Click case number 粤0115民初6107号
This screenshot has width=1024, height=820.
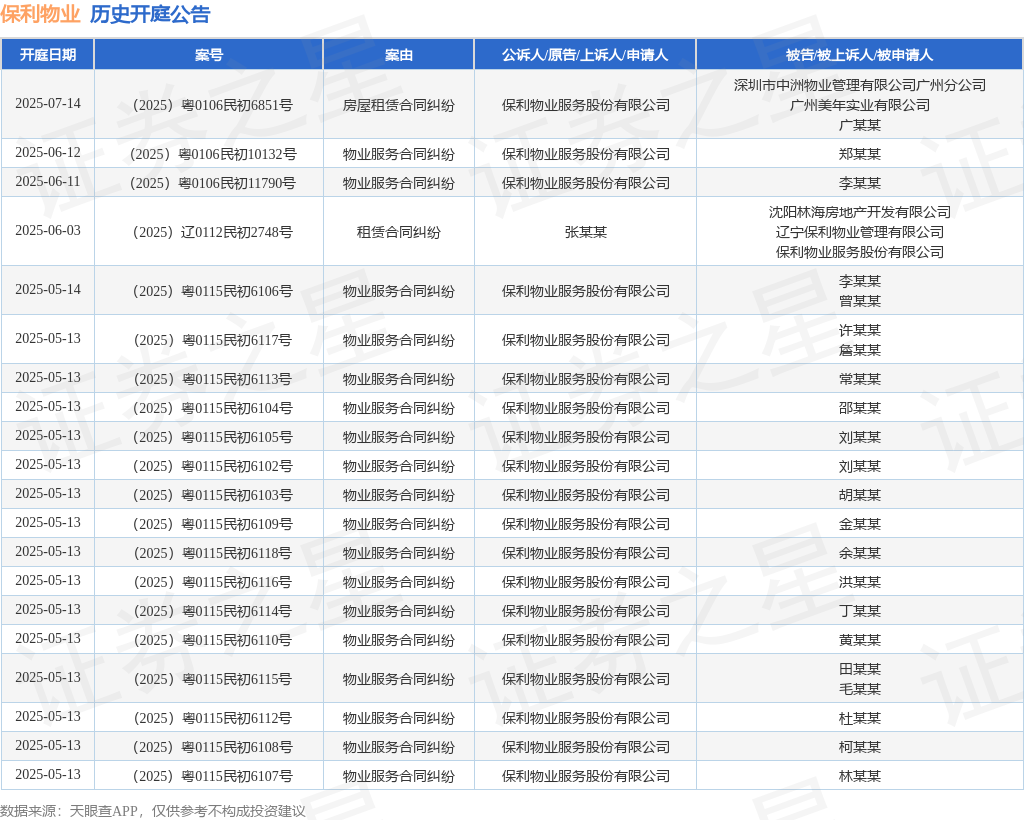point(213,776)
